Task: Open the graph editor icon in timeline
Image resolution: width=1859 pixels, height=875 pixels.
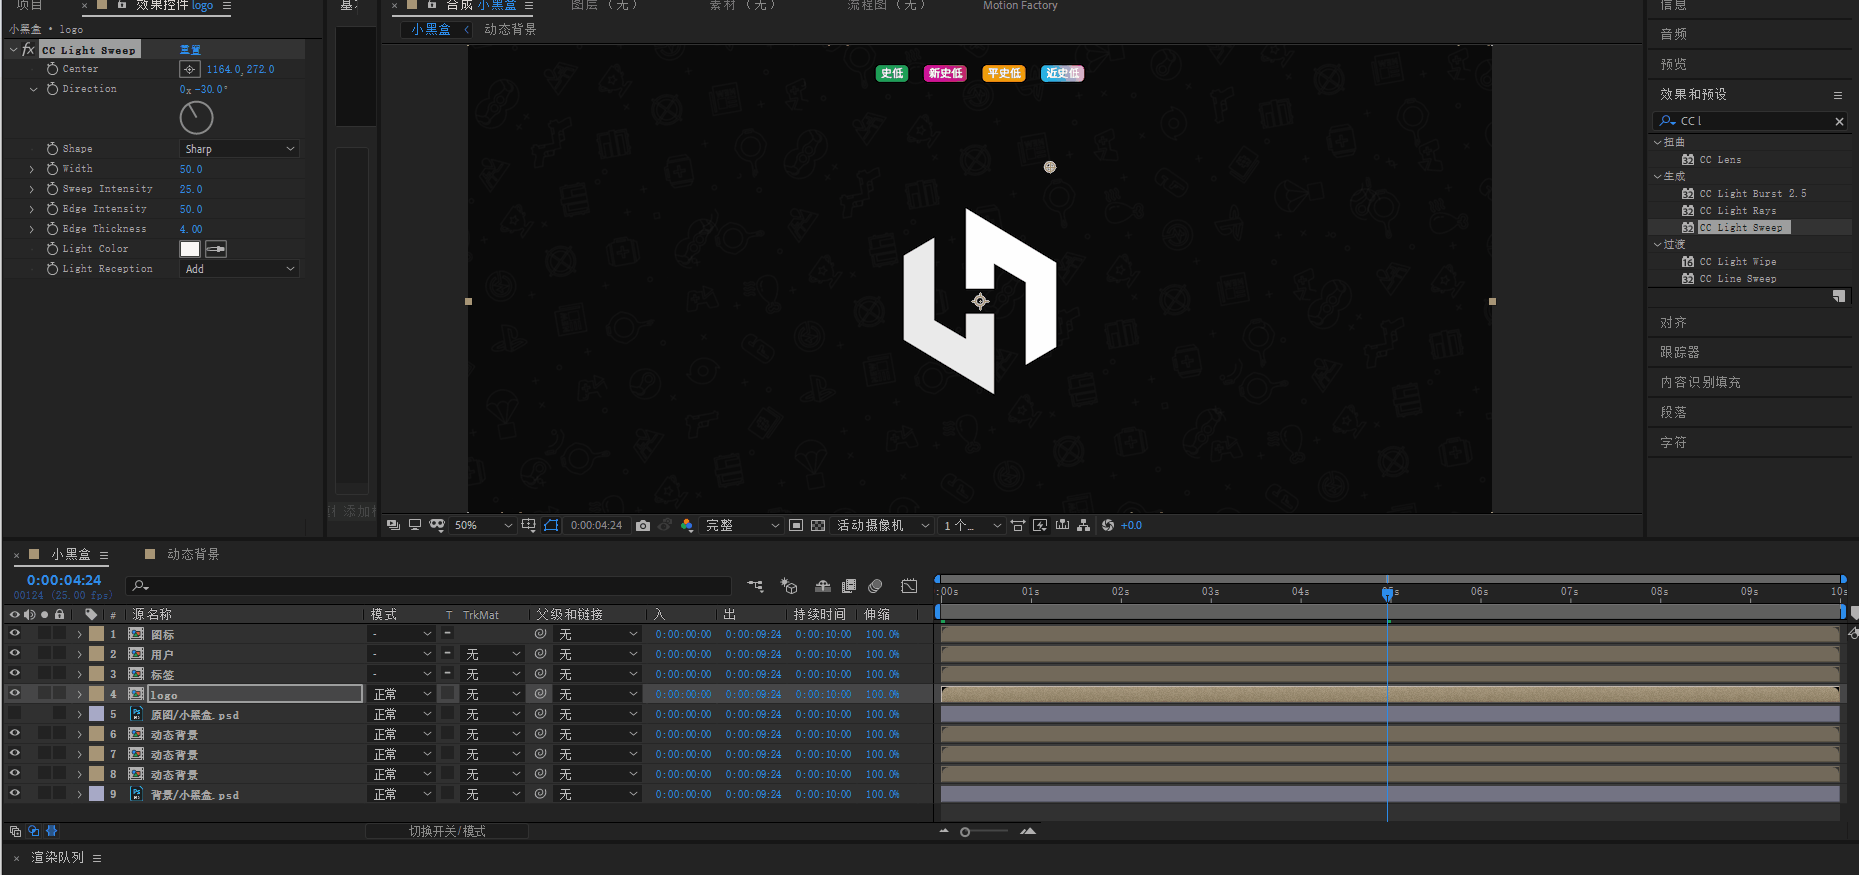Action: point(909,586)
